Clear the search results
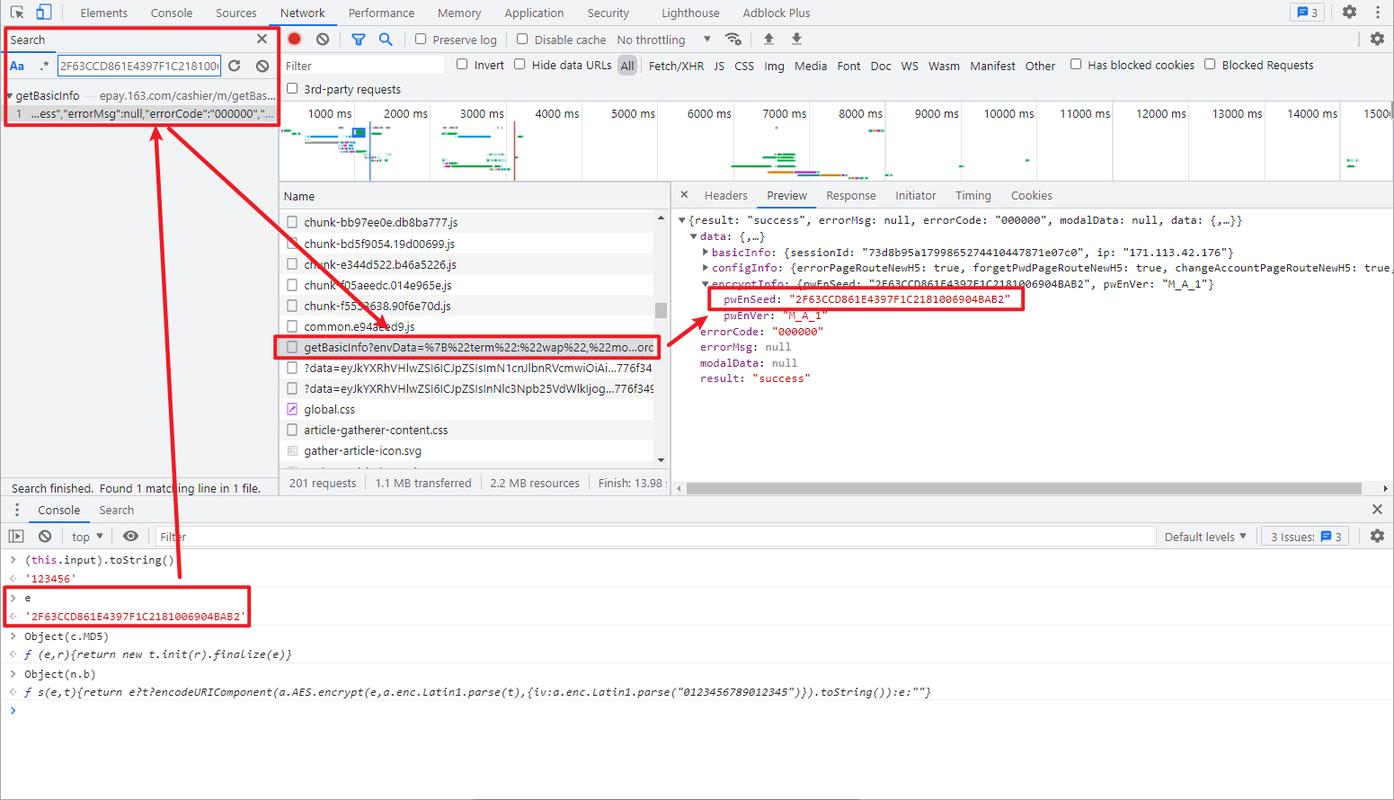 point(262,66)
